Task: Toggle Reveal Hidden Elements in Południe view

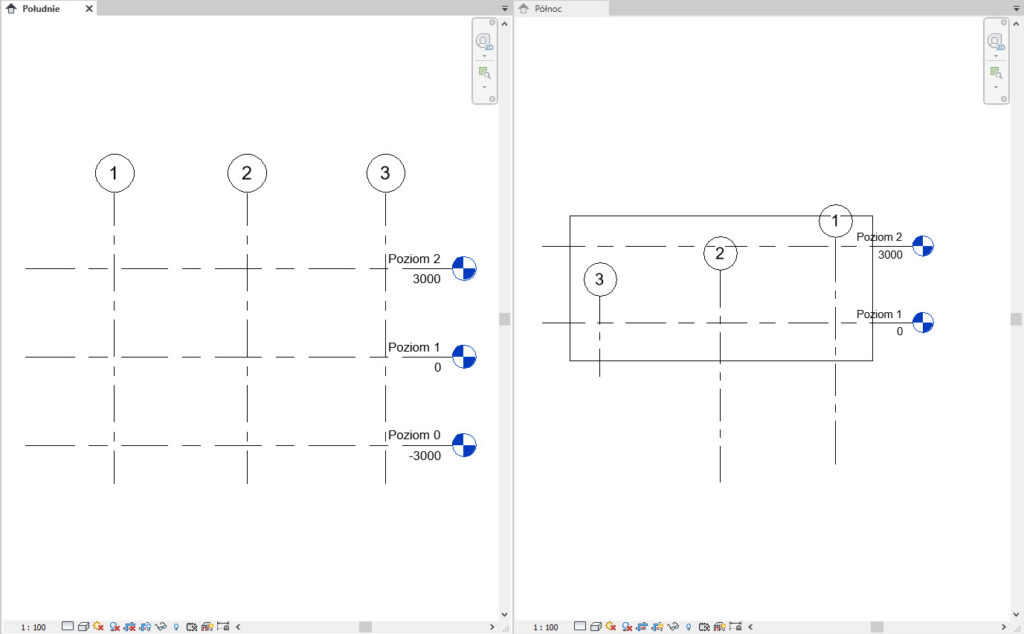Action: tap(175, 627)
